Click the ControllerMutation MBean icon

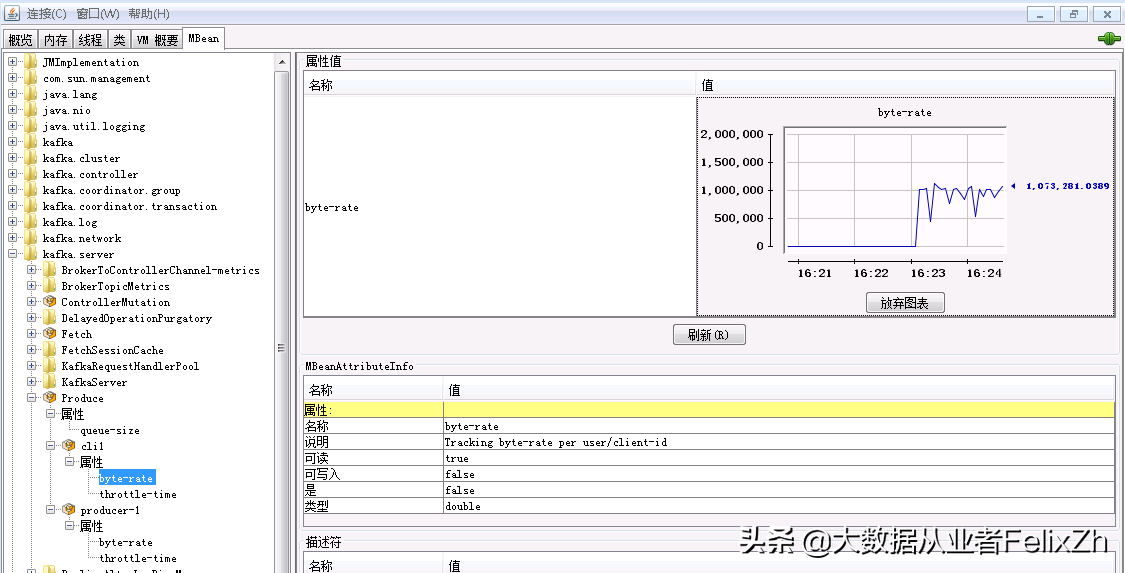pyautogui.click(x=49, y=302)
